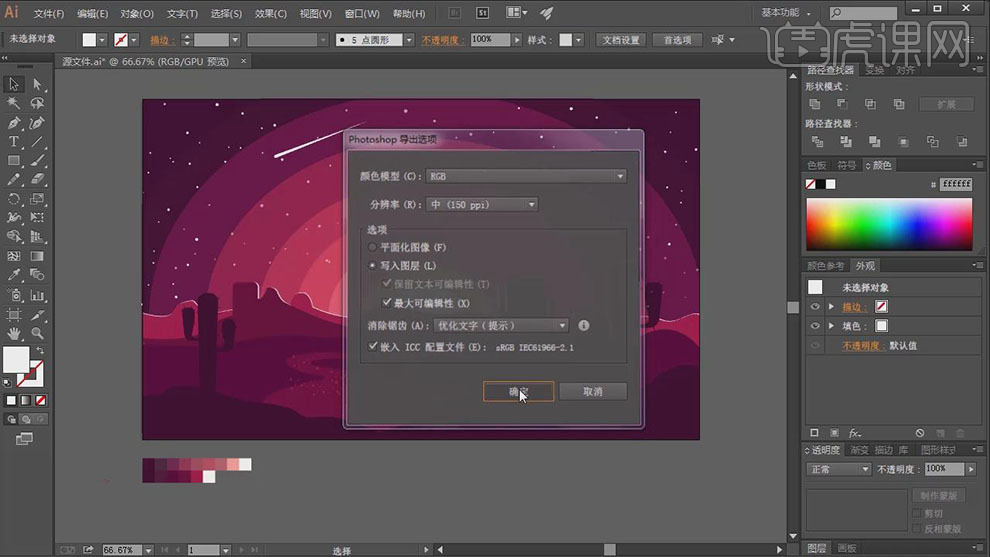
Task: Open 分辨率 中 (150 ppi) dropdown
Action: click(x=482, y=205)
